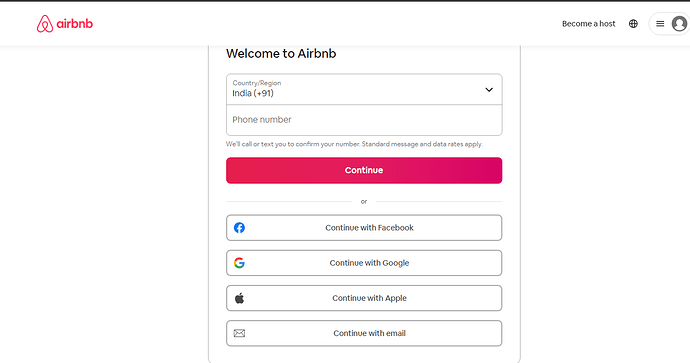Click Become a host link
690x363 pixels.
588,24
